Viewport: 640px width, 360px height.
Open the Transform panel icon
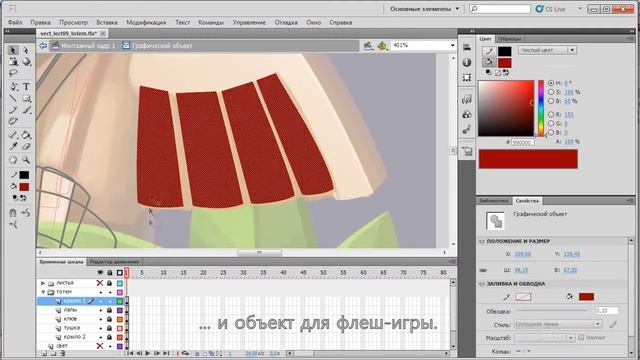[467, 78]
